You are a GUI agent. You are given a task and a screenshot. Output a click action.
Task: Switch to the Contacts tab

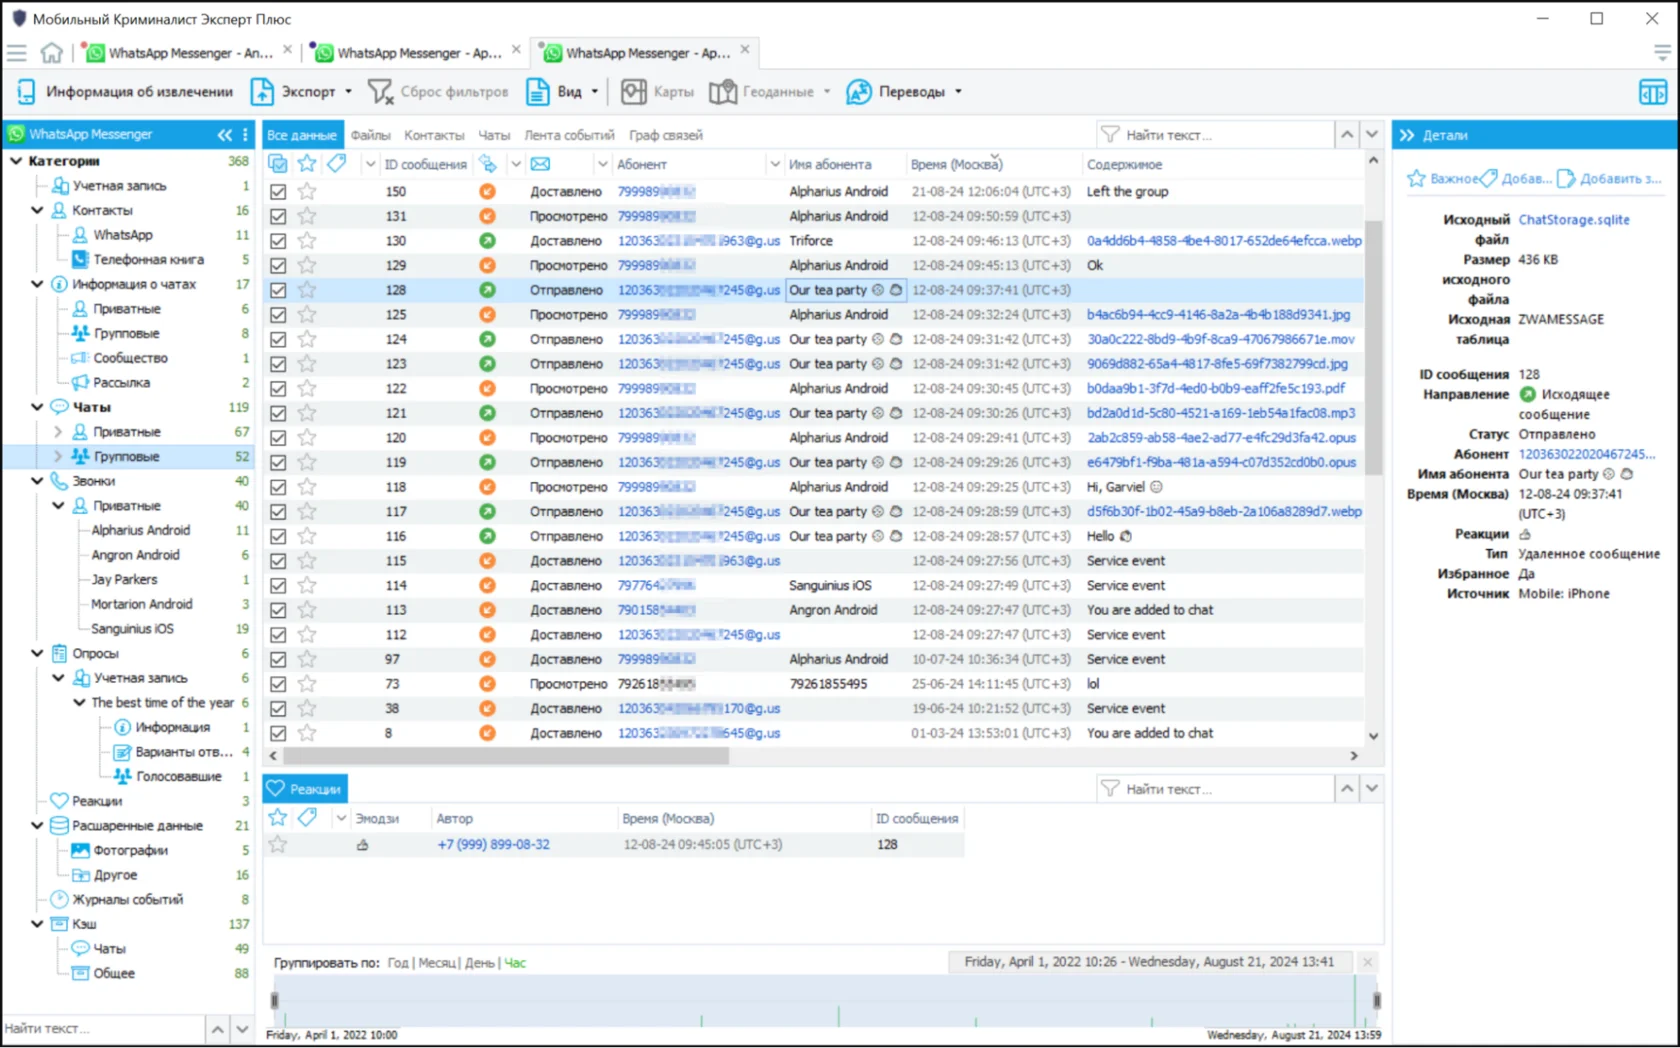pos(433,135)
